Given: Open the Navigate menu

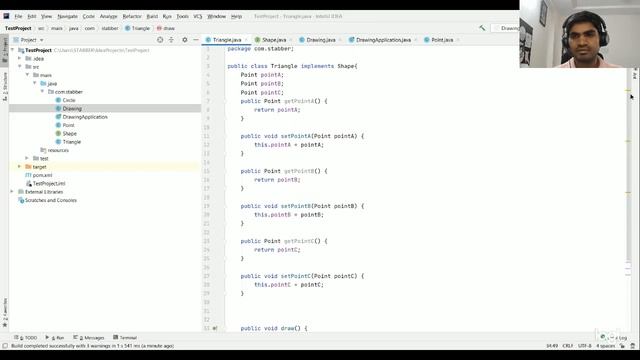Looking at the screenshot, I should coord(67,16).
